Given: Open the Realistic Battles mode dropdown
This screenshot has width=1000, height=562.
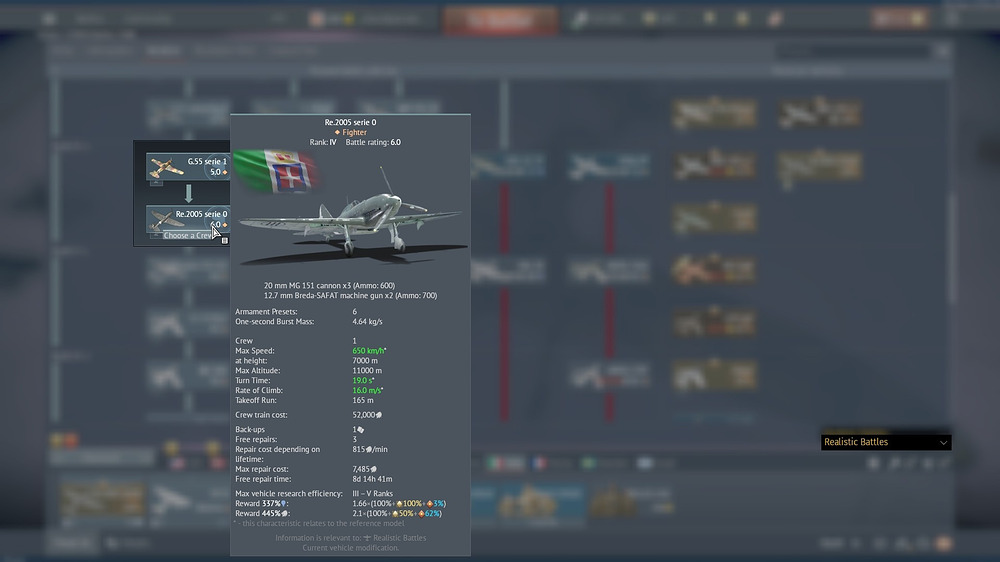Looking at the screenshot, I should click(x=885, y=442).
